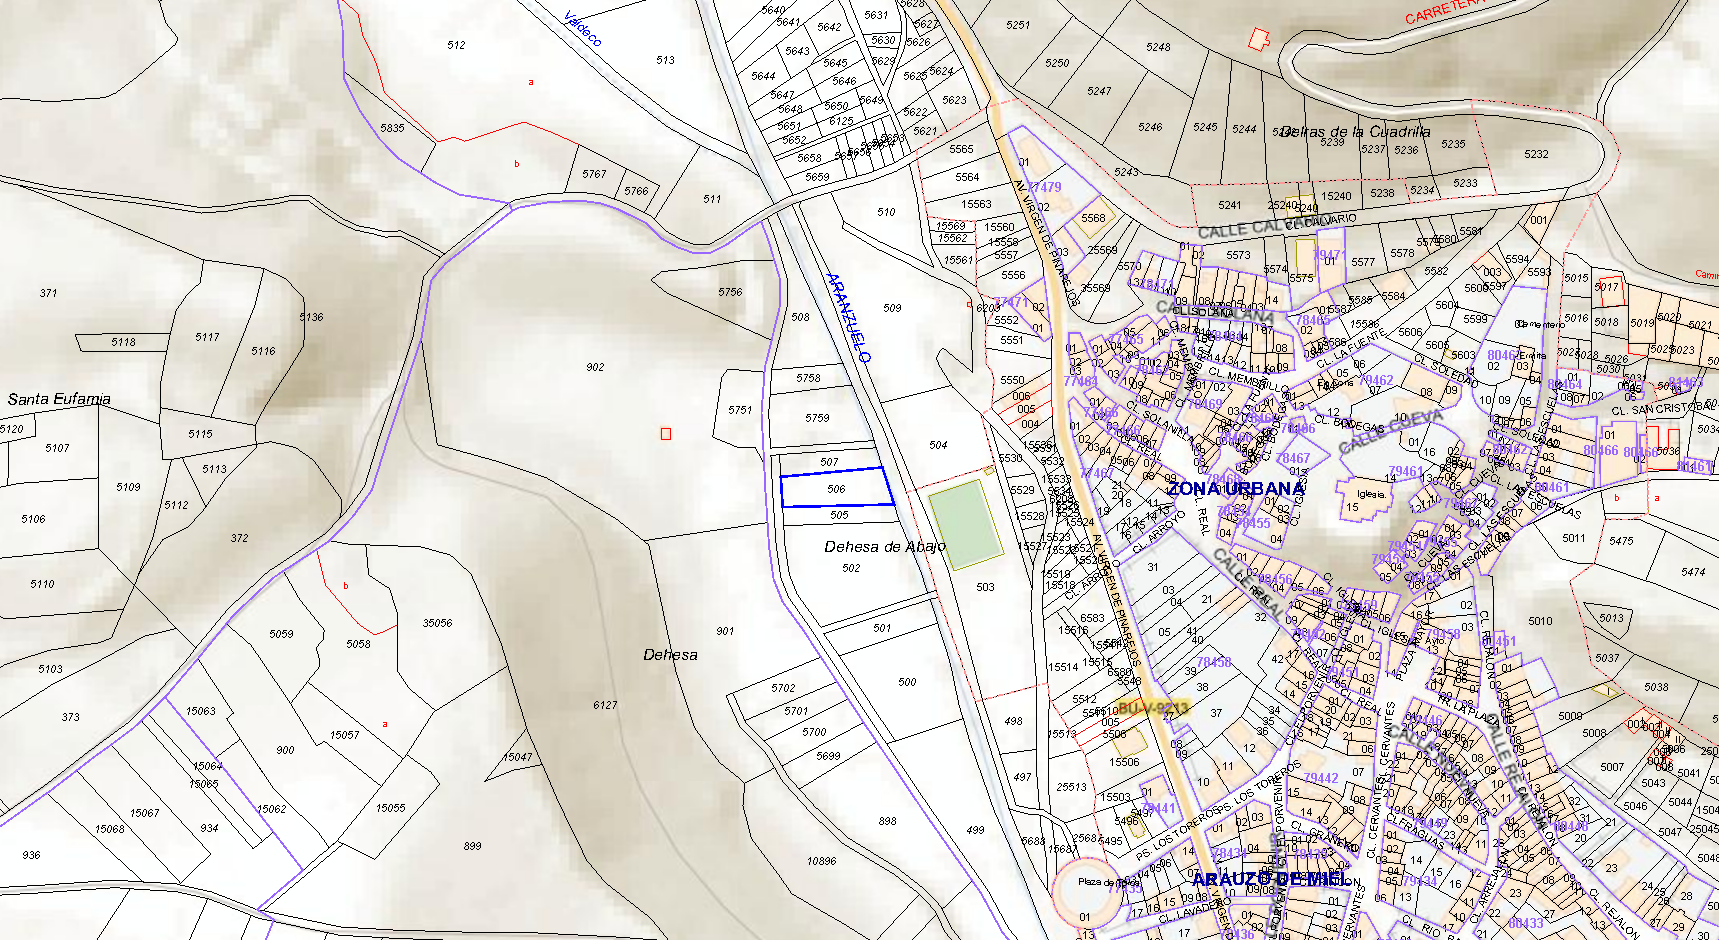Viewport: 1719px width, 940px height.
Task: Click the Dehesa de Abajo place label
Action: click(884, 547)
